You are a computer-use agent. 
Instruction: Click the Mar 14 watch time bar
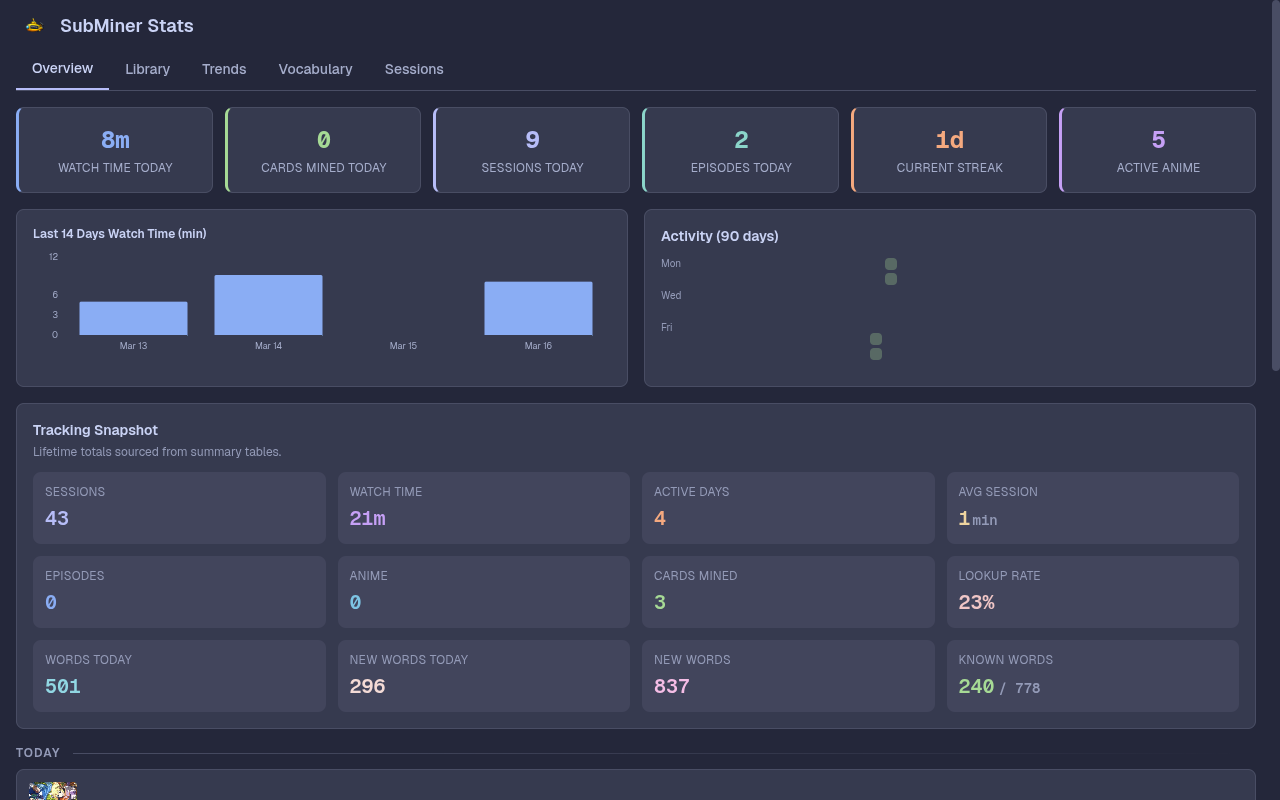(268, 305)
